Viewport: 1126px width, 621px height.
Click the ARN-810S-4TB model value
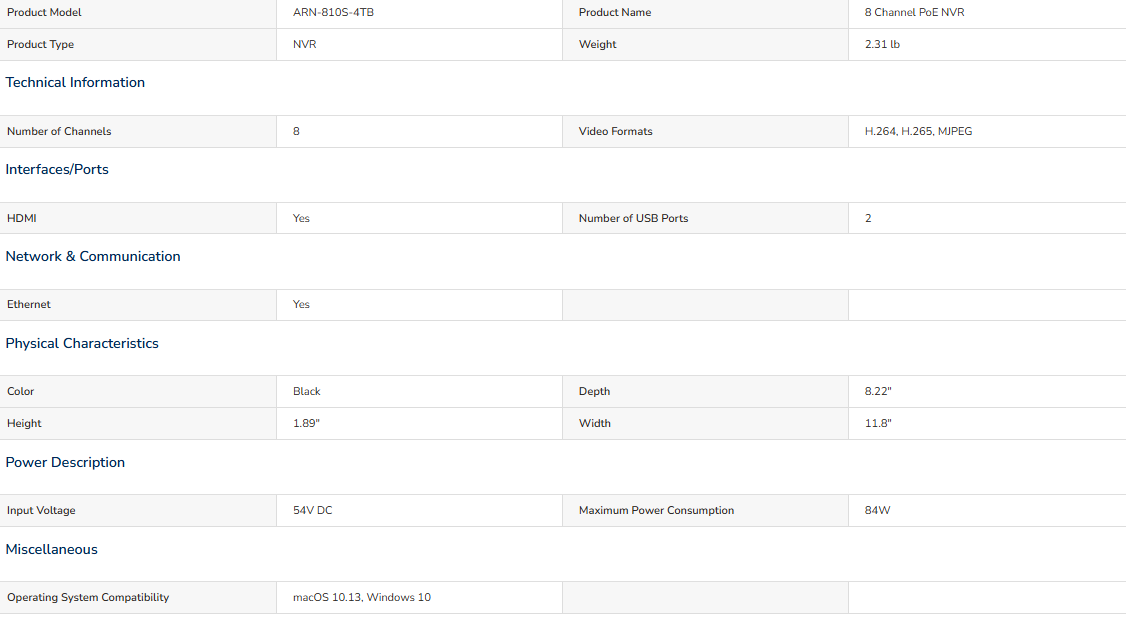click(x=333, y=12)
